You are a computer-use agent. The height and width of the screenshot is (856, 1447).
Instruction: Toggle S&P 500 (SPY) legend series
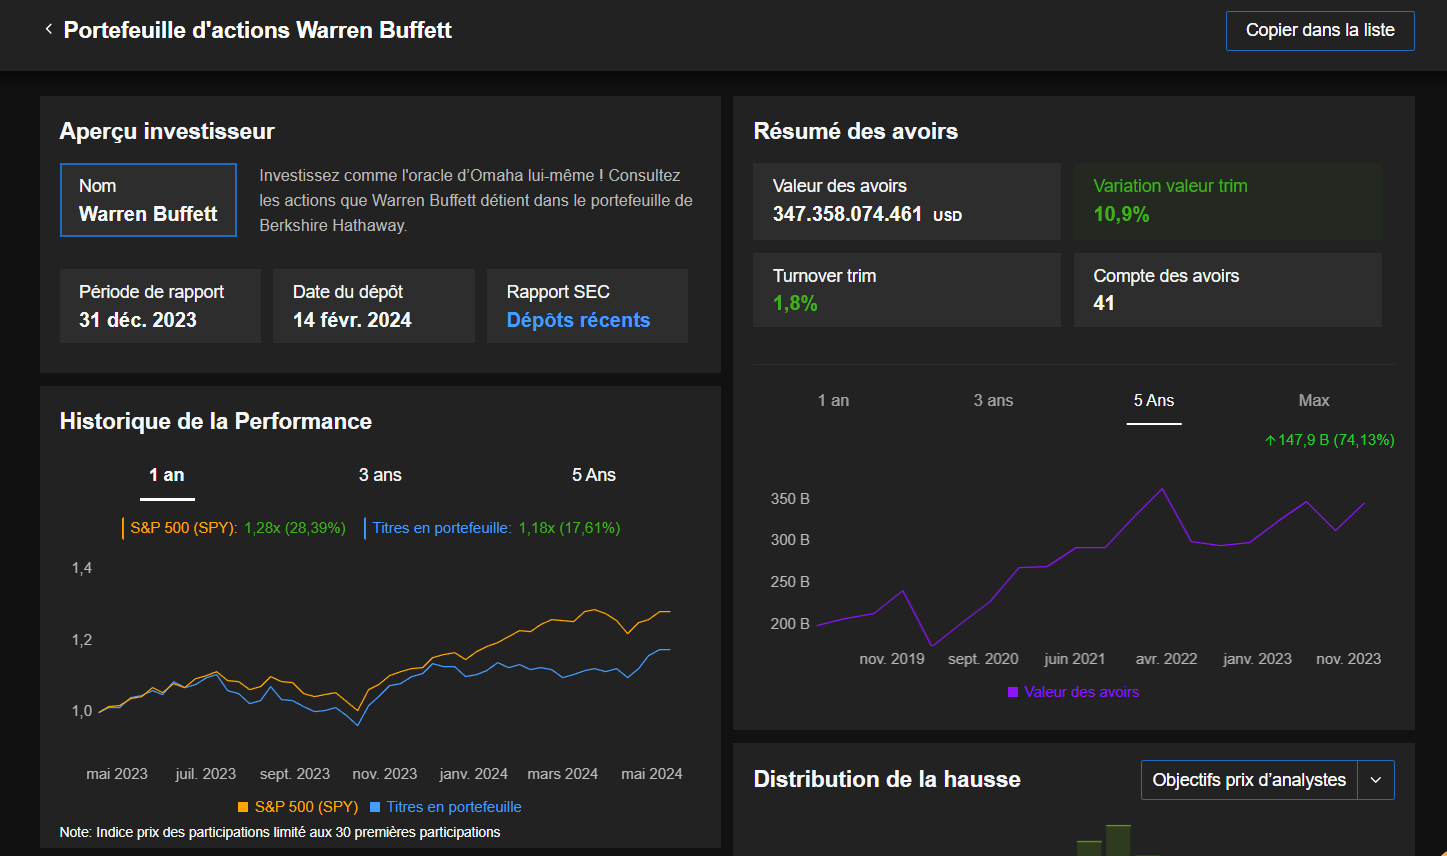298,807
